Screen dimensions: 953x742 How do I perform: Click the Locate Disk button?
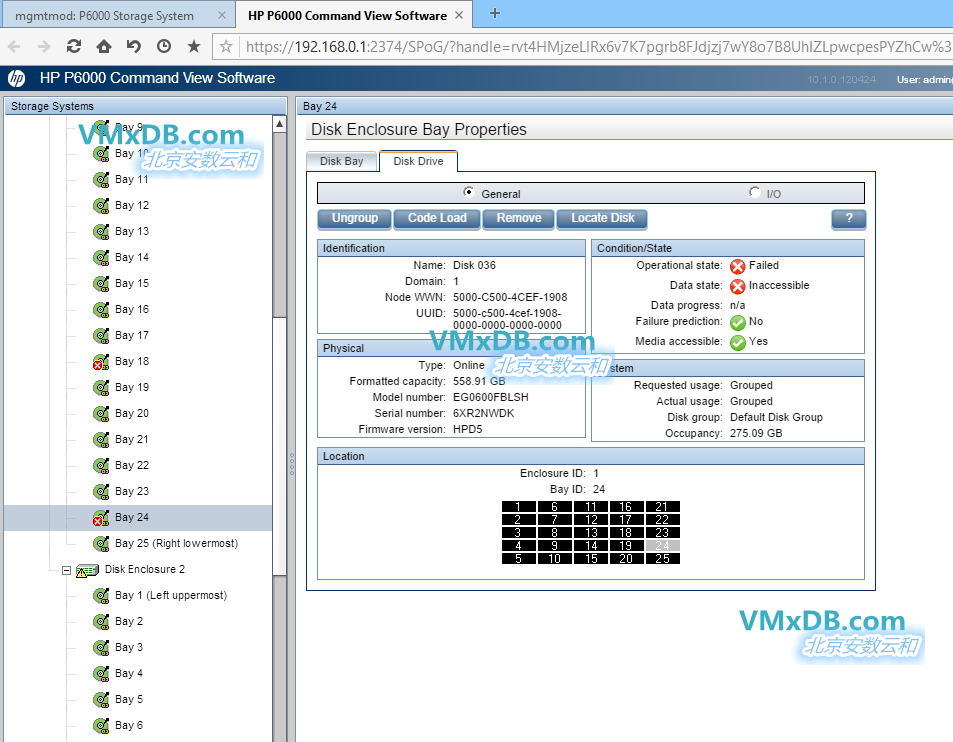602,218
